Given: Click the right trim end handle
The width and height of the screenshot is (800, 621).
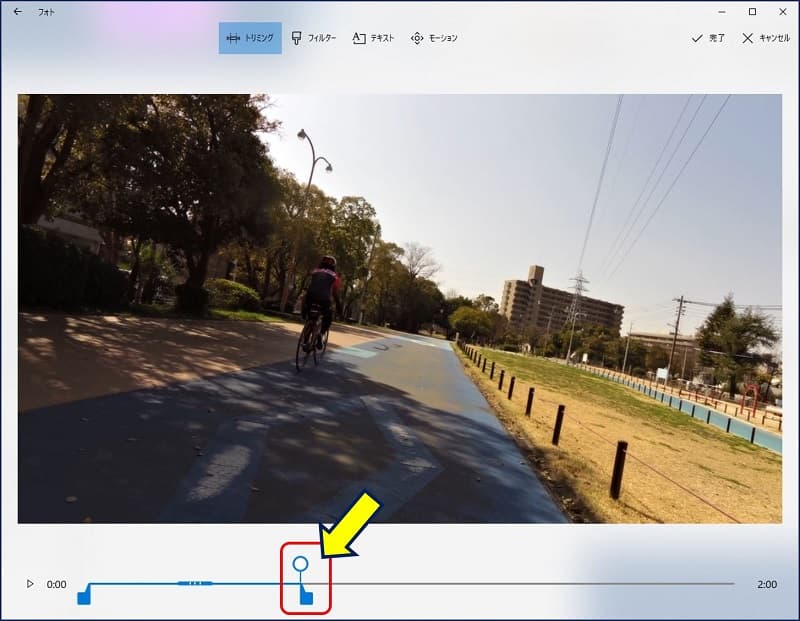Looking at the screenshot, I should [x=307, y=598].
